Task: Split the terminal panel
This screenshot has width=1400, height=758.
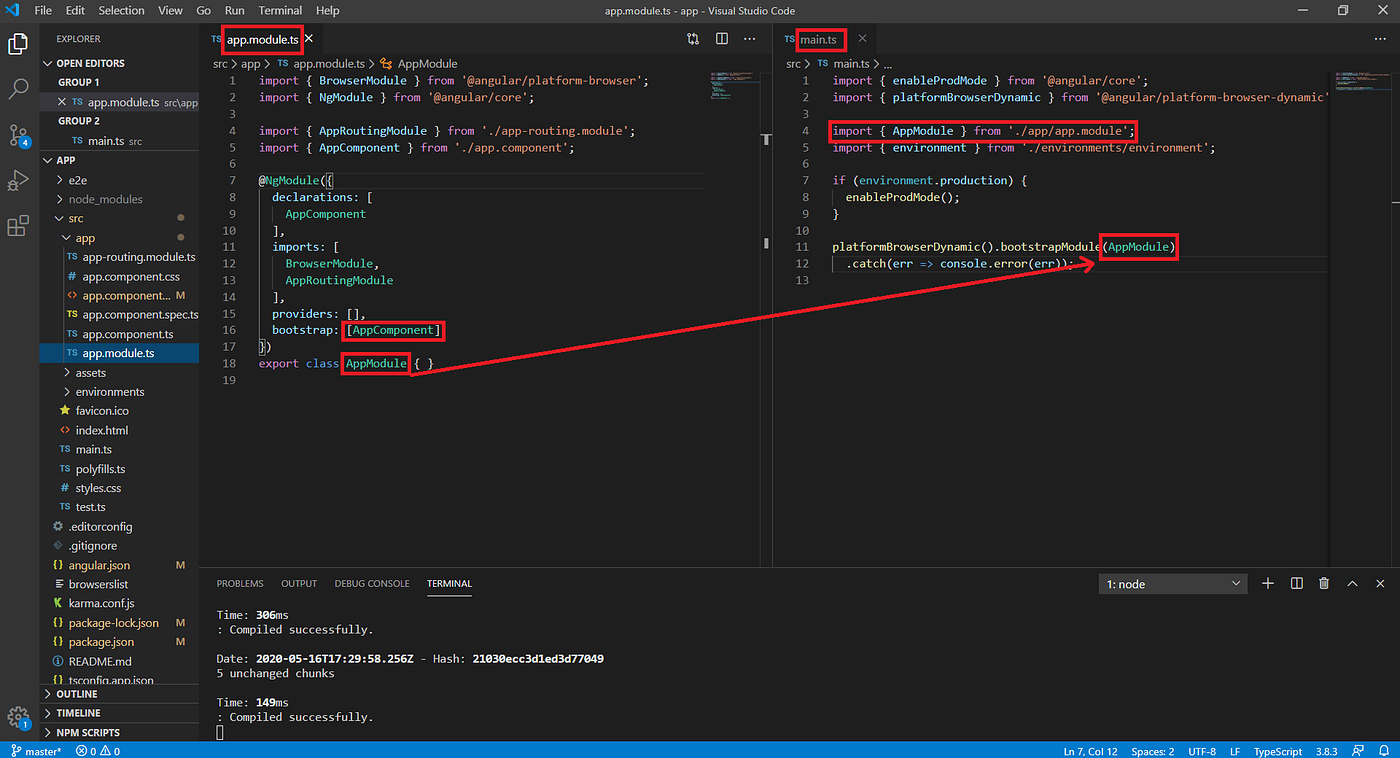Action: 1296,583
